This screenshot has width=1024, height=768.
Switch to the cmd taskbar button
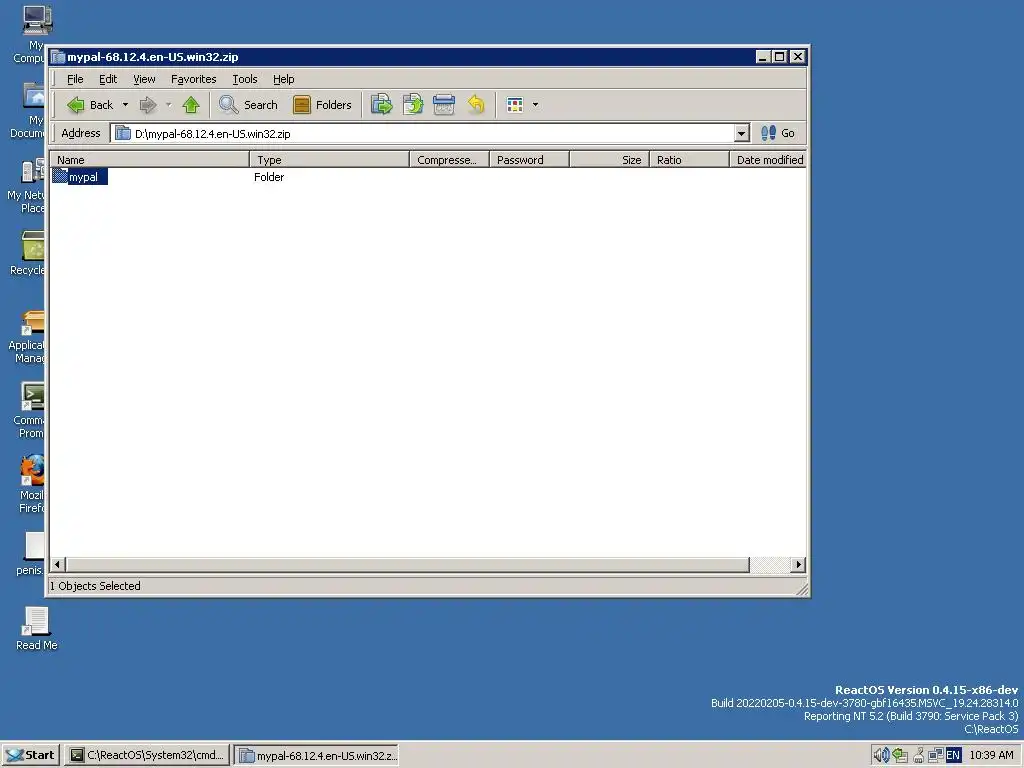coord(148,756)
